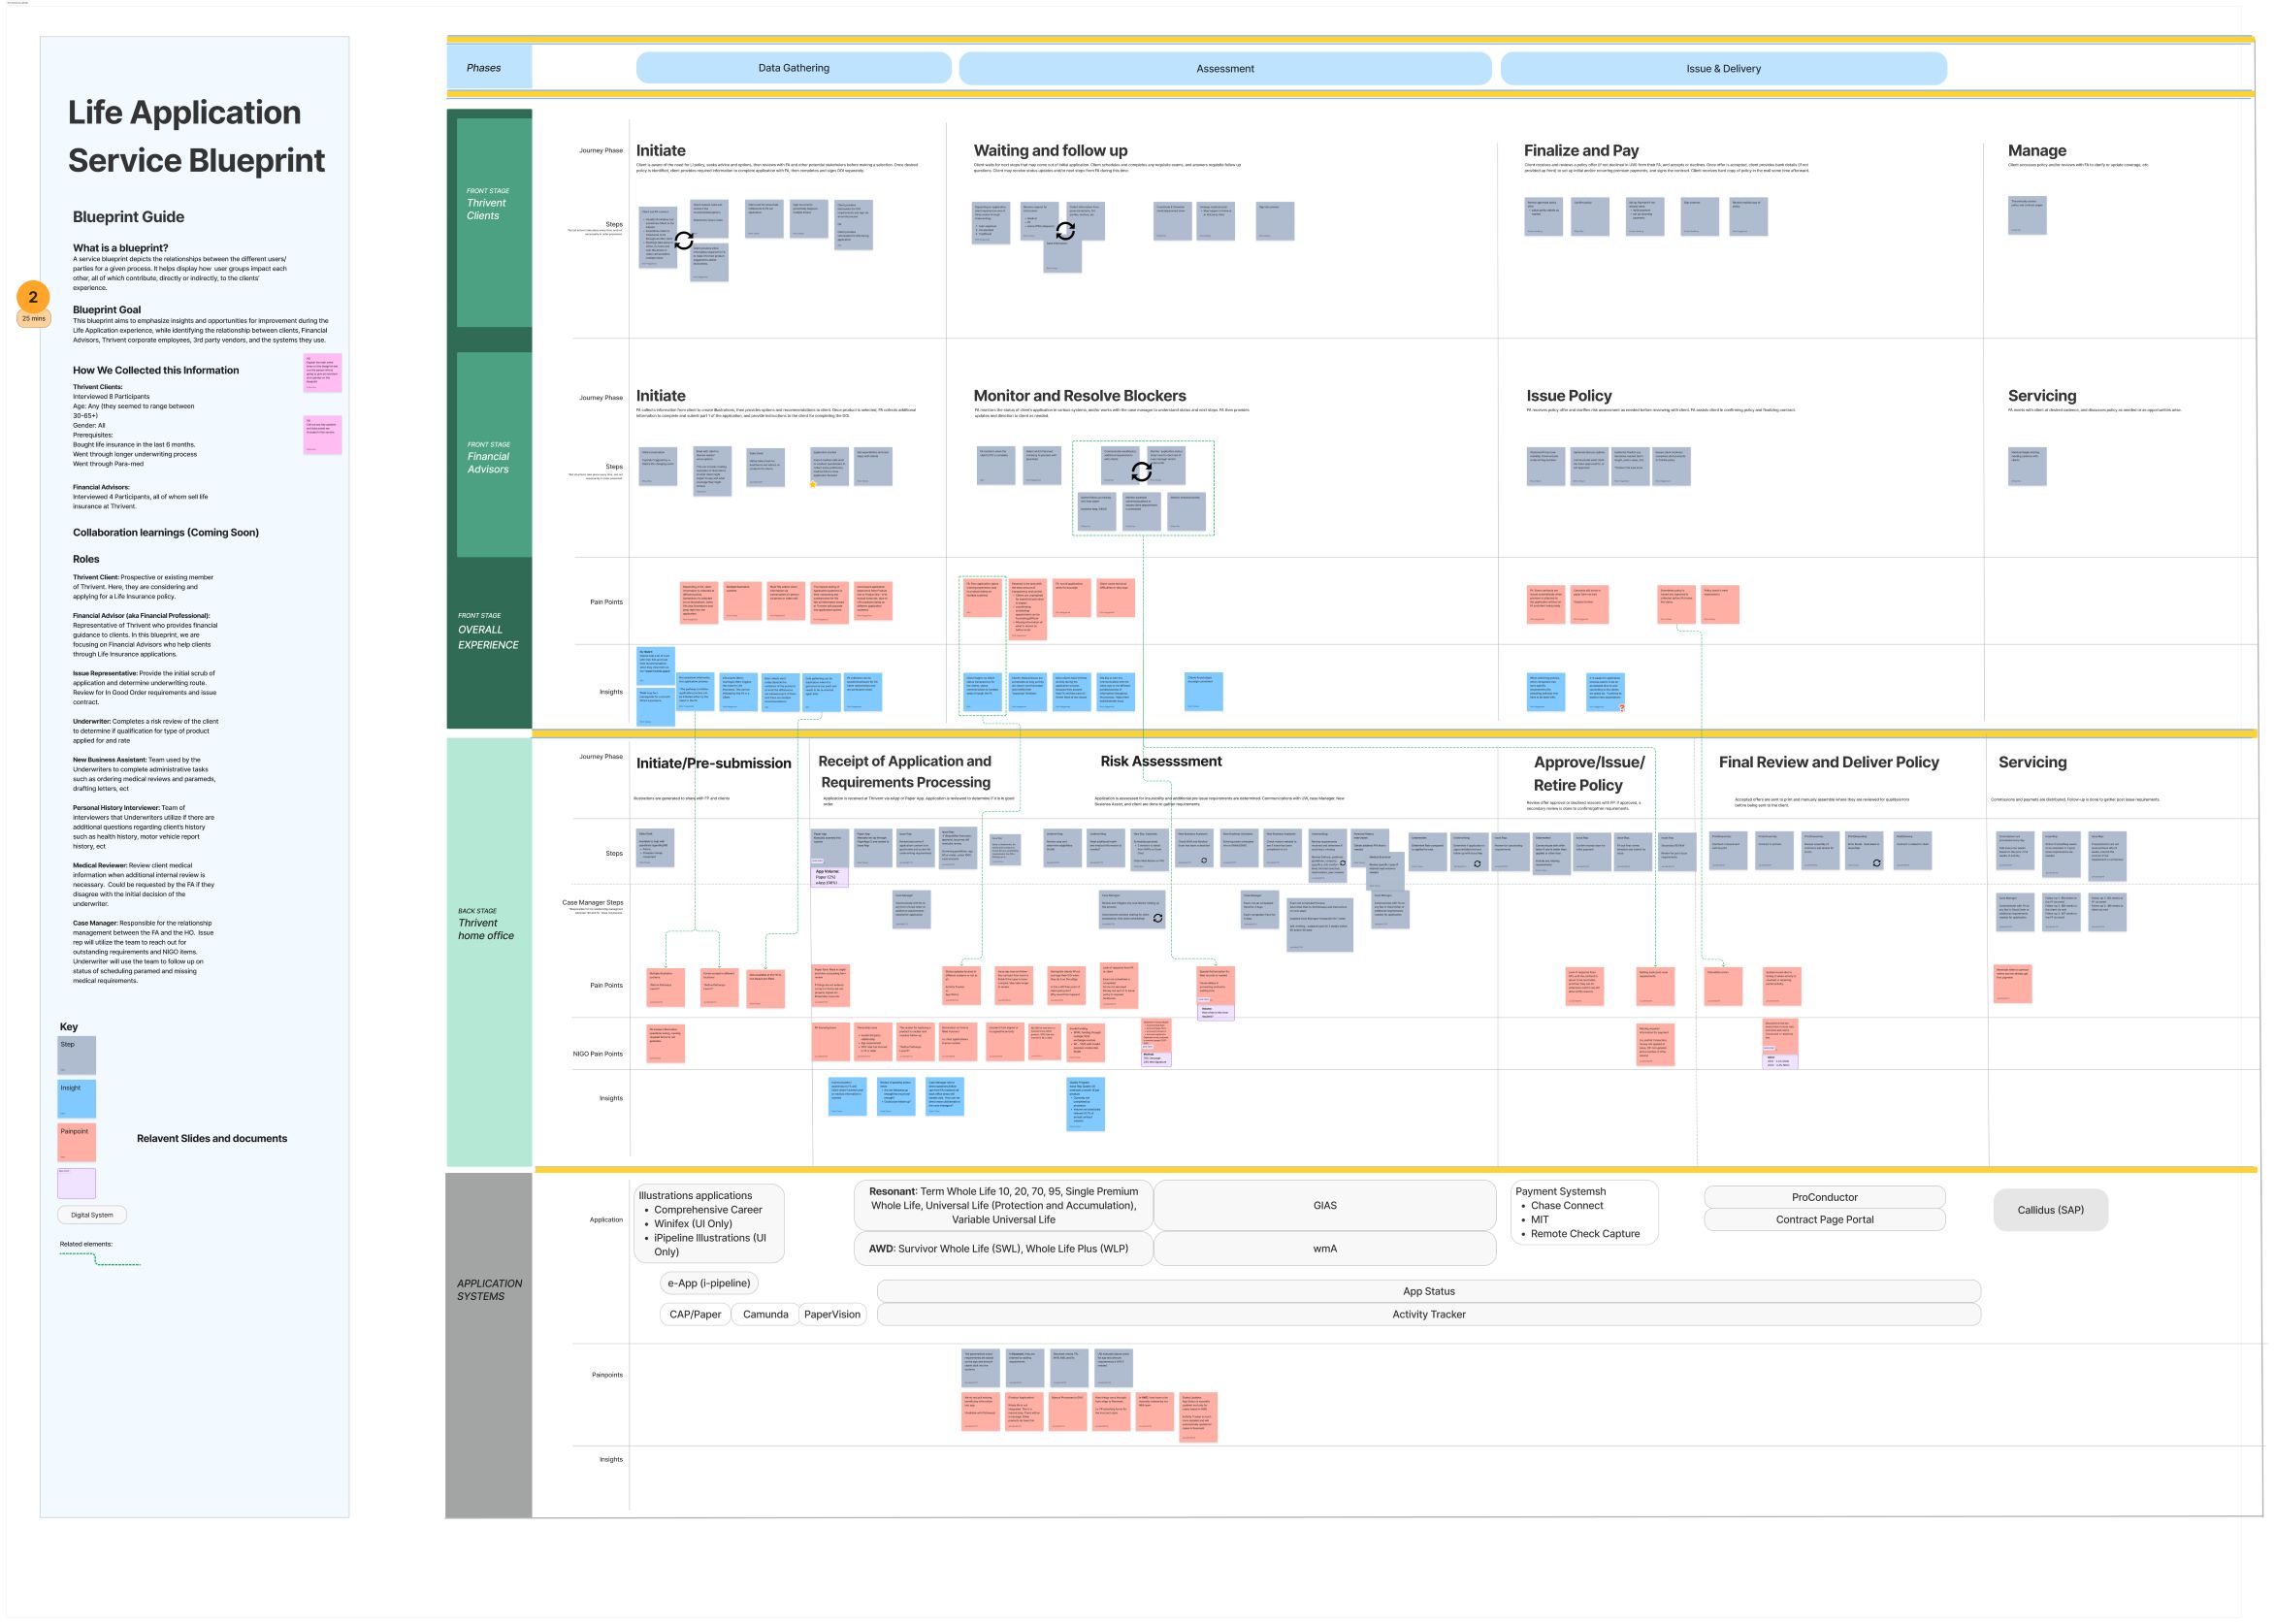Click the Digital System key pill

[x=92, y=1215]
